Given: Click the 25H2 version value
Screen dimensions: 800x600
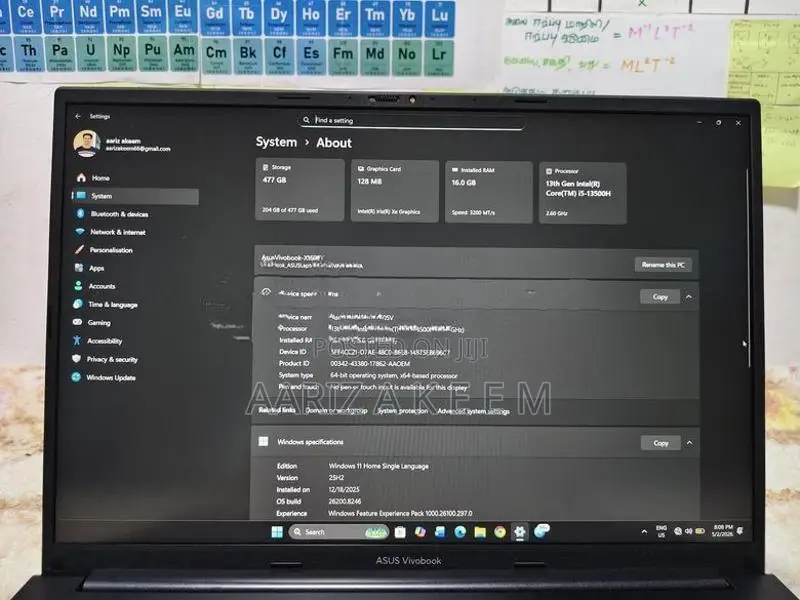Looking at the screenshot, I should pos(336,478).
